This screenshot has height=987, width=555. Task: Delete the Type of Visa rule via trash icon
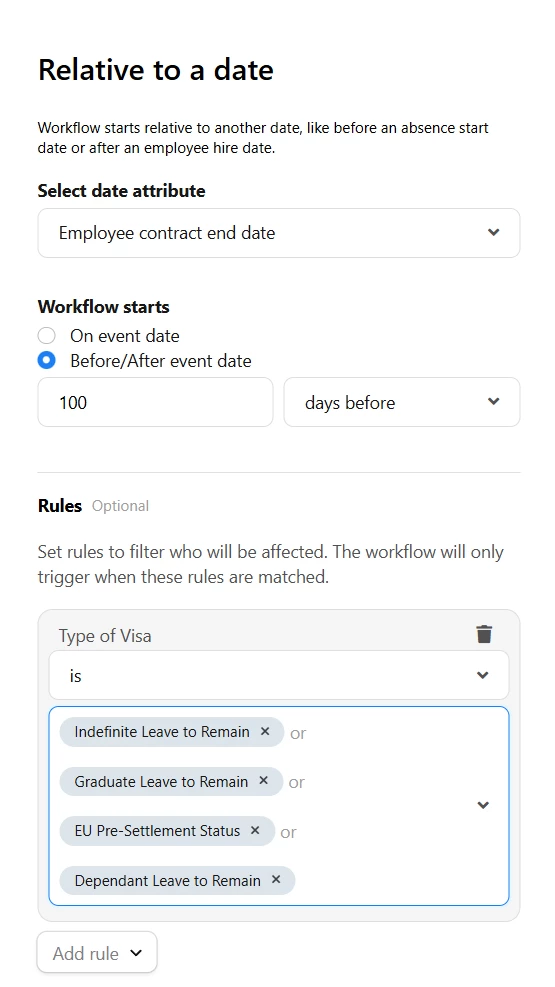[484, 634]
